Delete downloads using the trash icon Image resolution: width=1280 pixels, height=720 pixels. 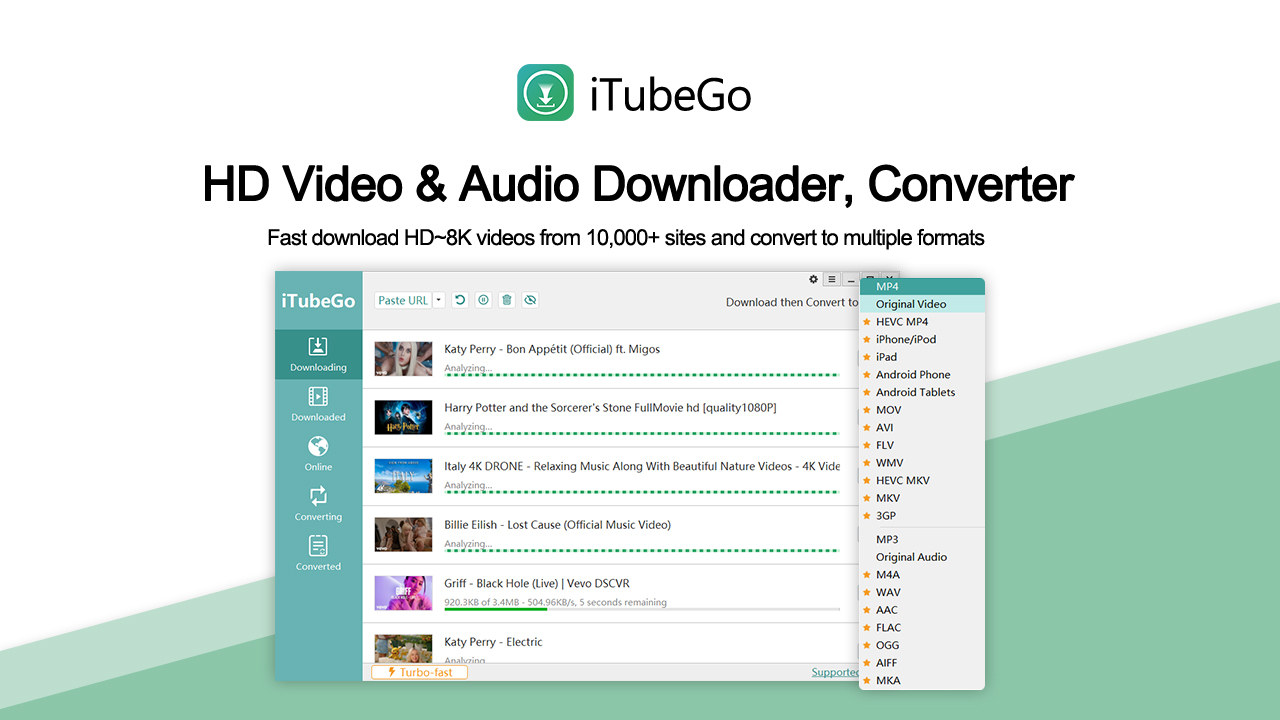point(506,300)
